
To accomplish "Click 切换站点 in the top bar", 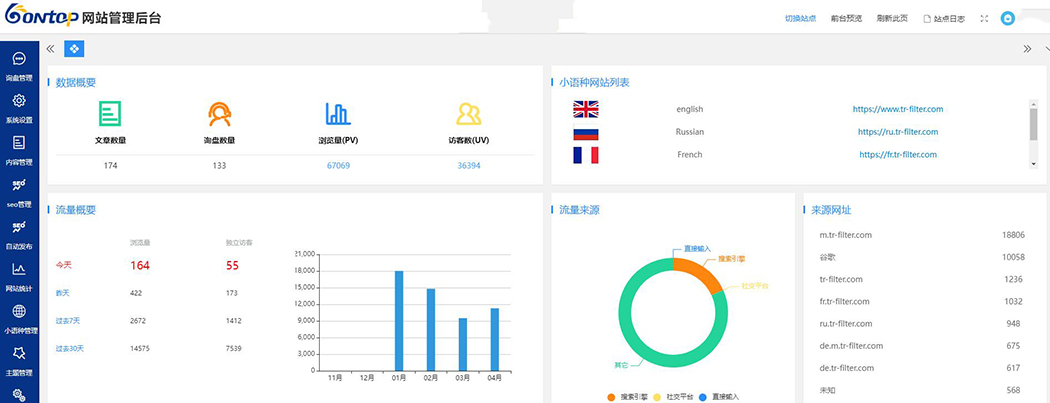I will 801,18.
